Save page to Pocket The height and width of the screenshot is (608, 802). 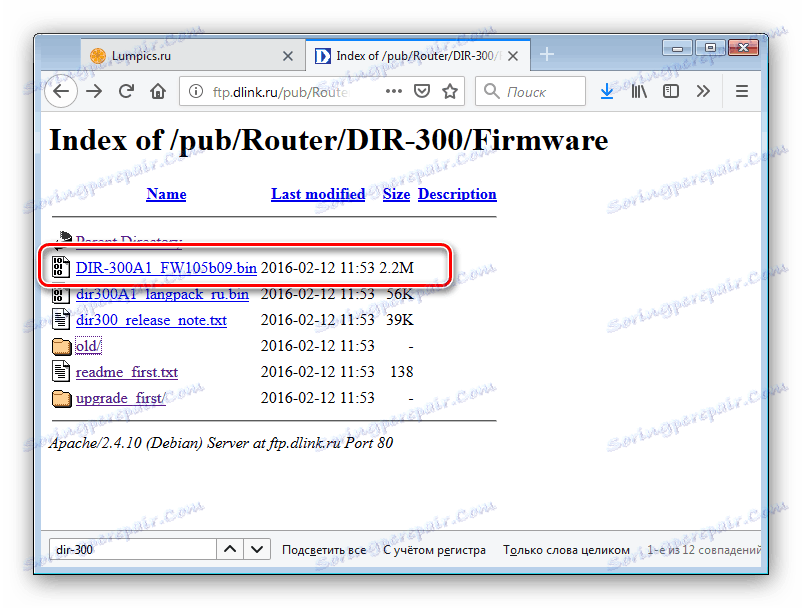[421, 92]
